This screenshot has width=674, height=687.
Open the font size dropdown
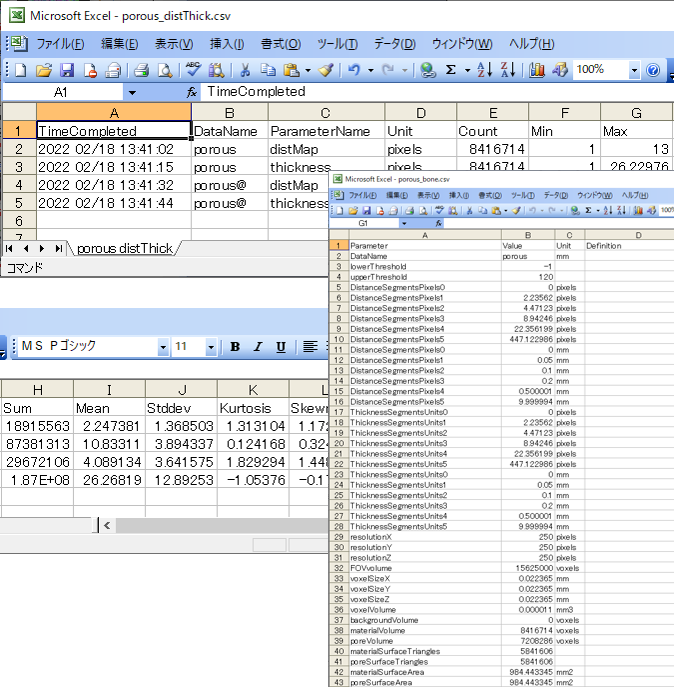pyautogui.click(x=210, y=347)
